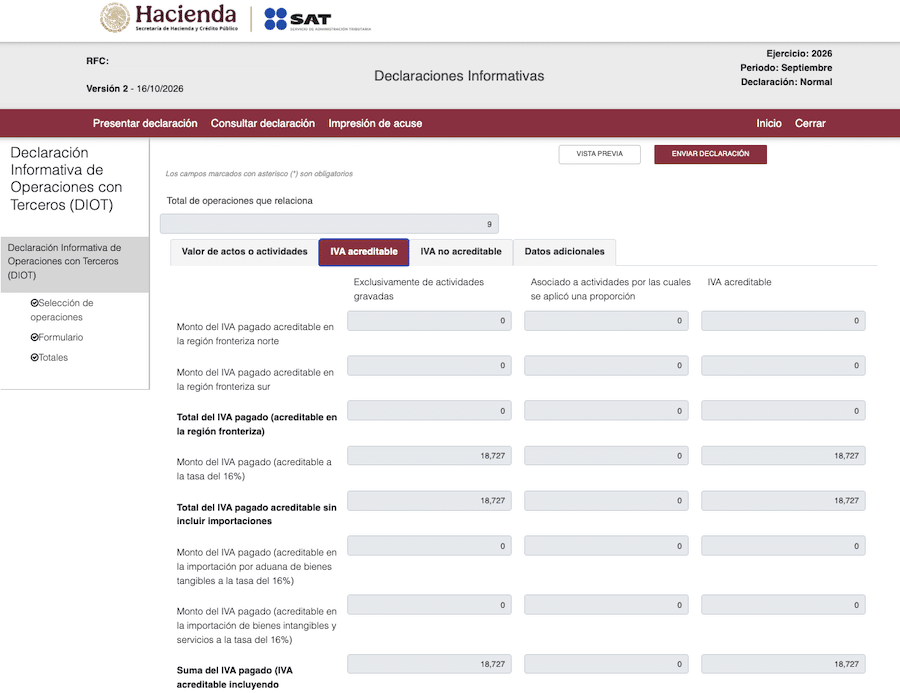
Task: Click the Enviar Declaración button
Action: (x=710, y=154)
